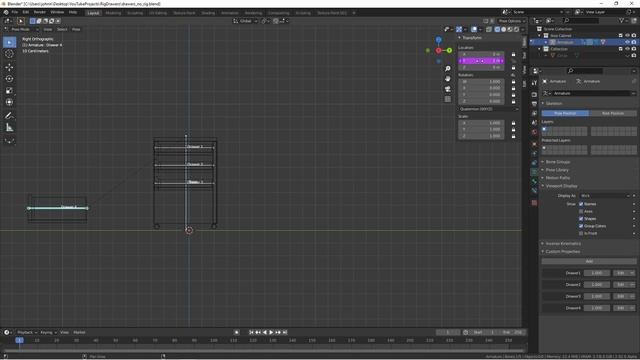Toggle the camera view icon

[x=448, y=89]
